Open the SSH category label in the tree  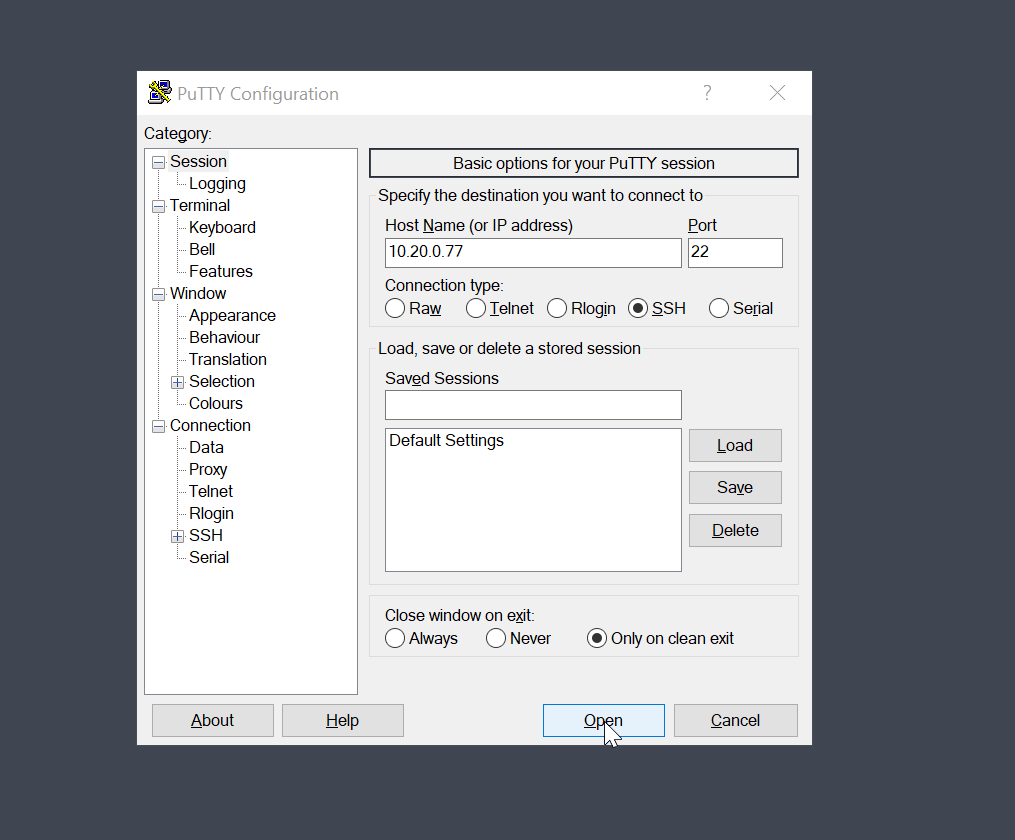pyautogui.click(x=205, y=535)
